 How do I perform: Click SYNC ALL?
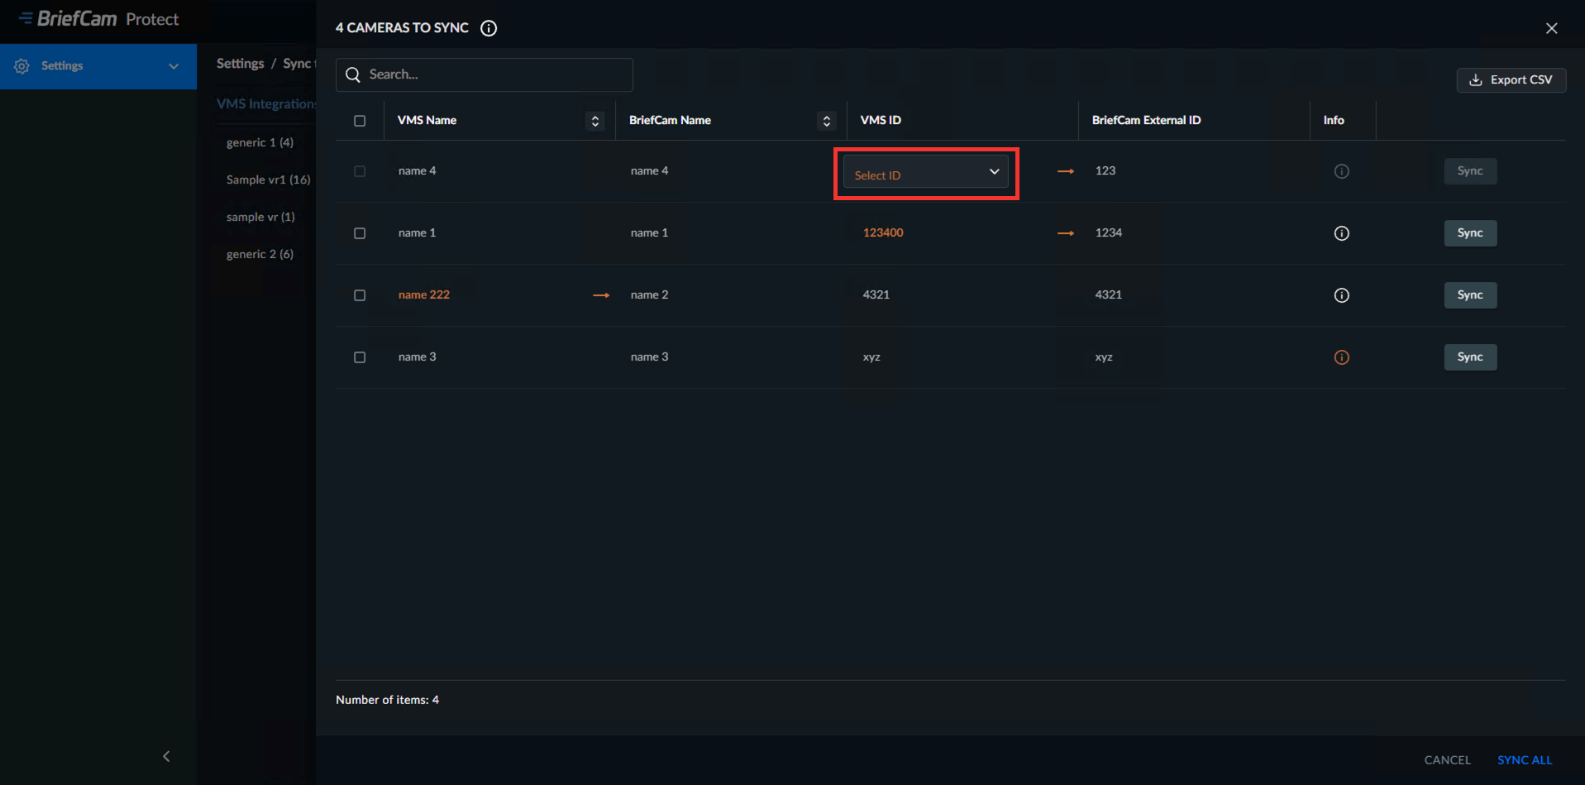[1525, 760]
